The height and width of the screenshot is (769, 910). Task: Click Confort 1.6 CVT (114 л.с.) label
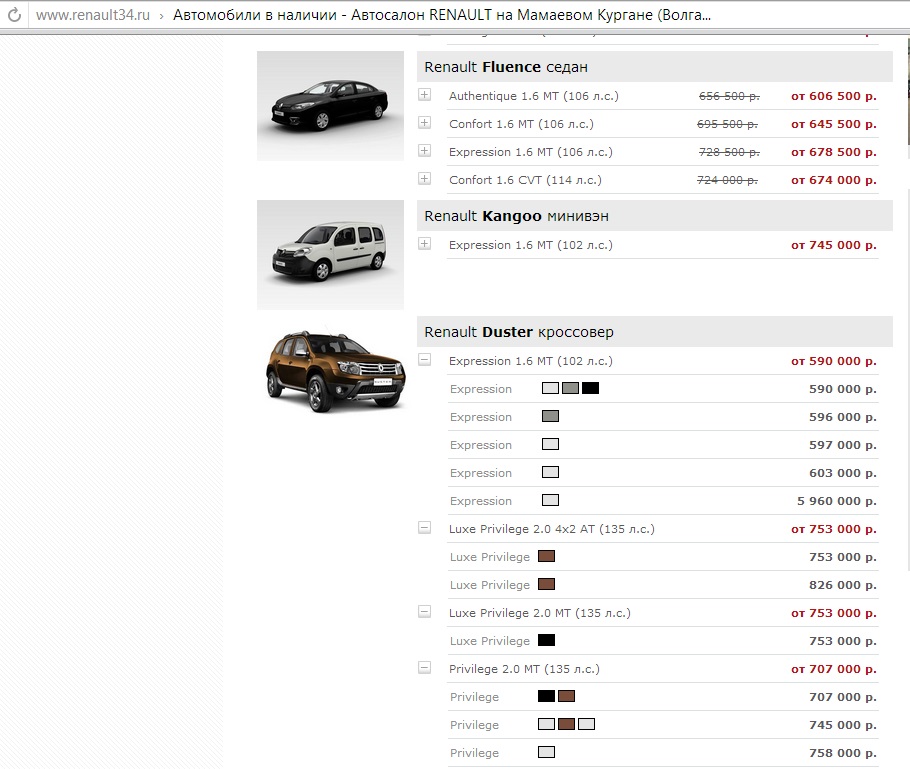pos(525,180)
